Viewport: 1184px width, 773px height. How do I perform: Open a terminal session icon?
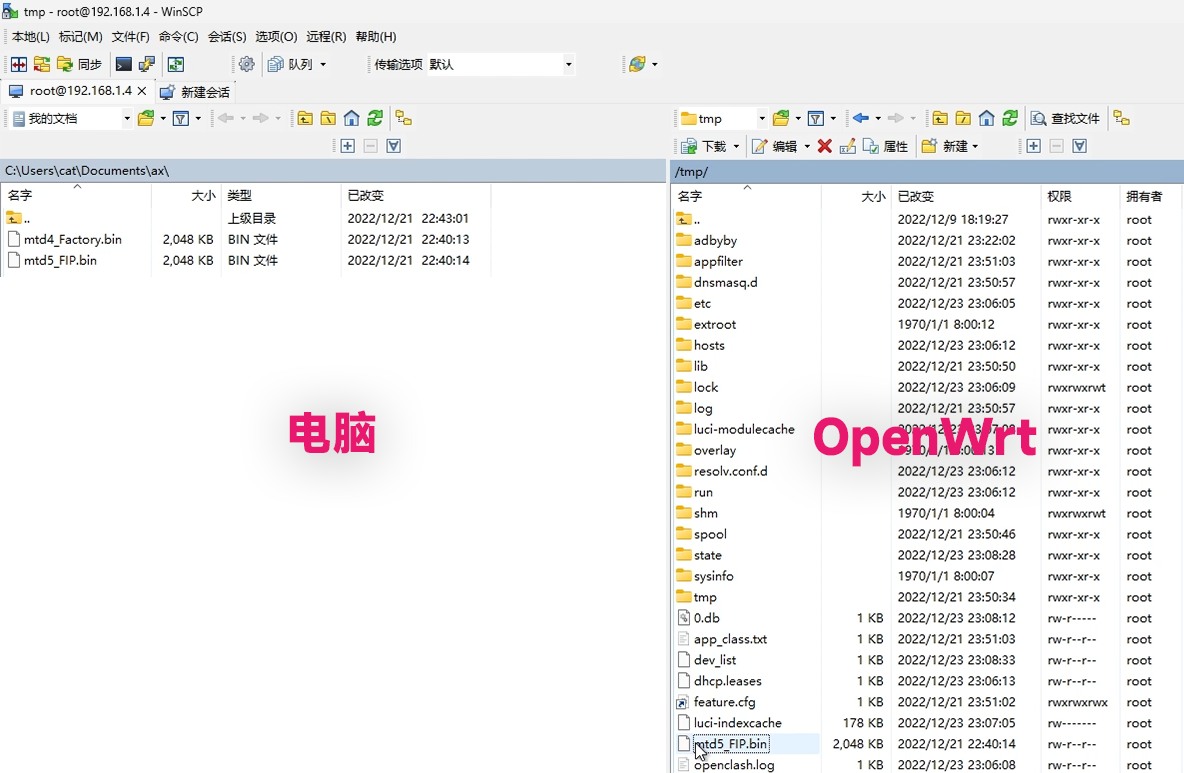point(122,63)
